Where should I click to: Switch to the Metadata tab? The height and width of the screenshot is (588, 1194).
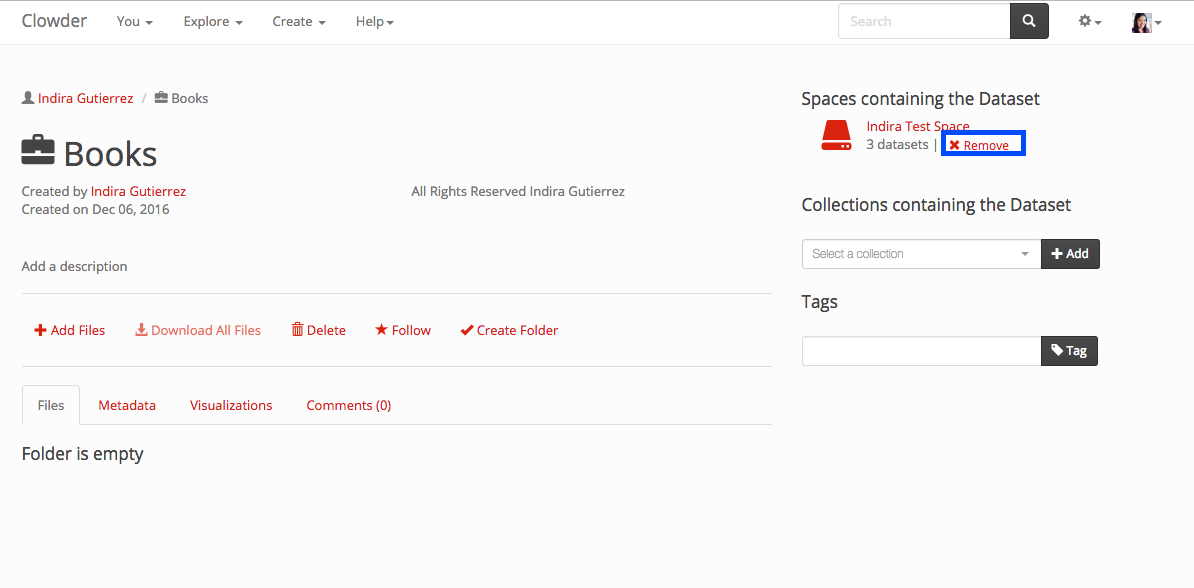point(127,405)
